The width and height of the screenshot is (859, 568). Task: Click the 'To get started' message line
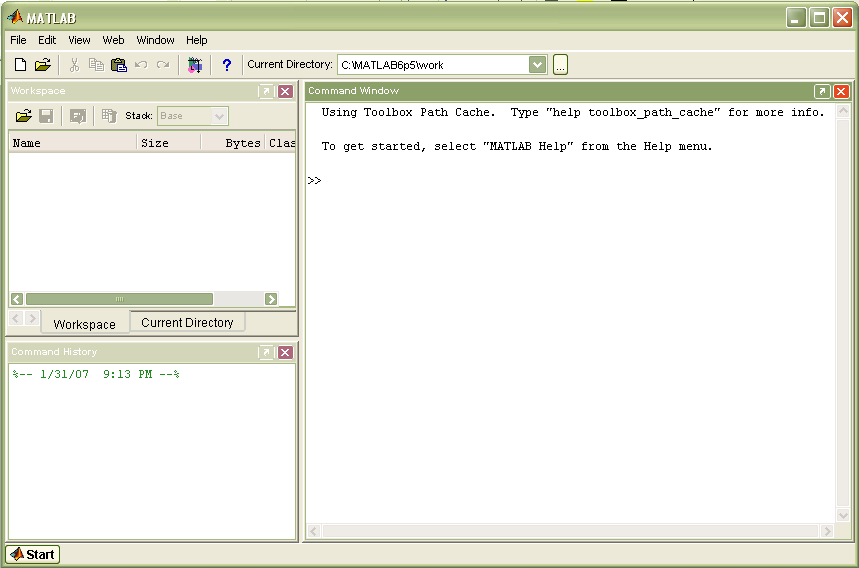[517, 146]
